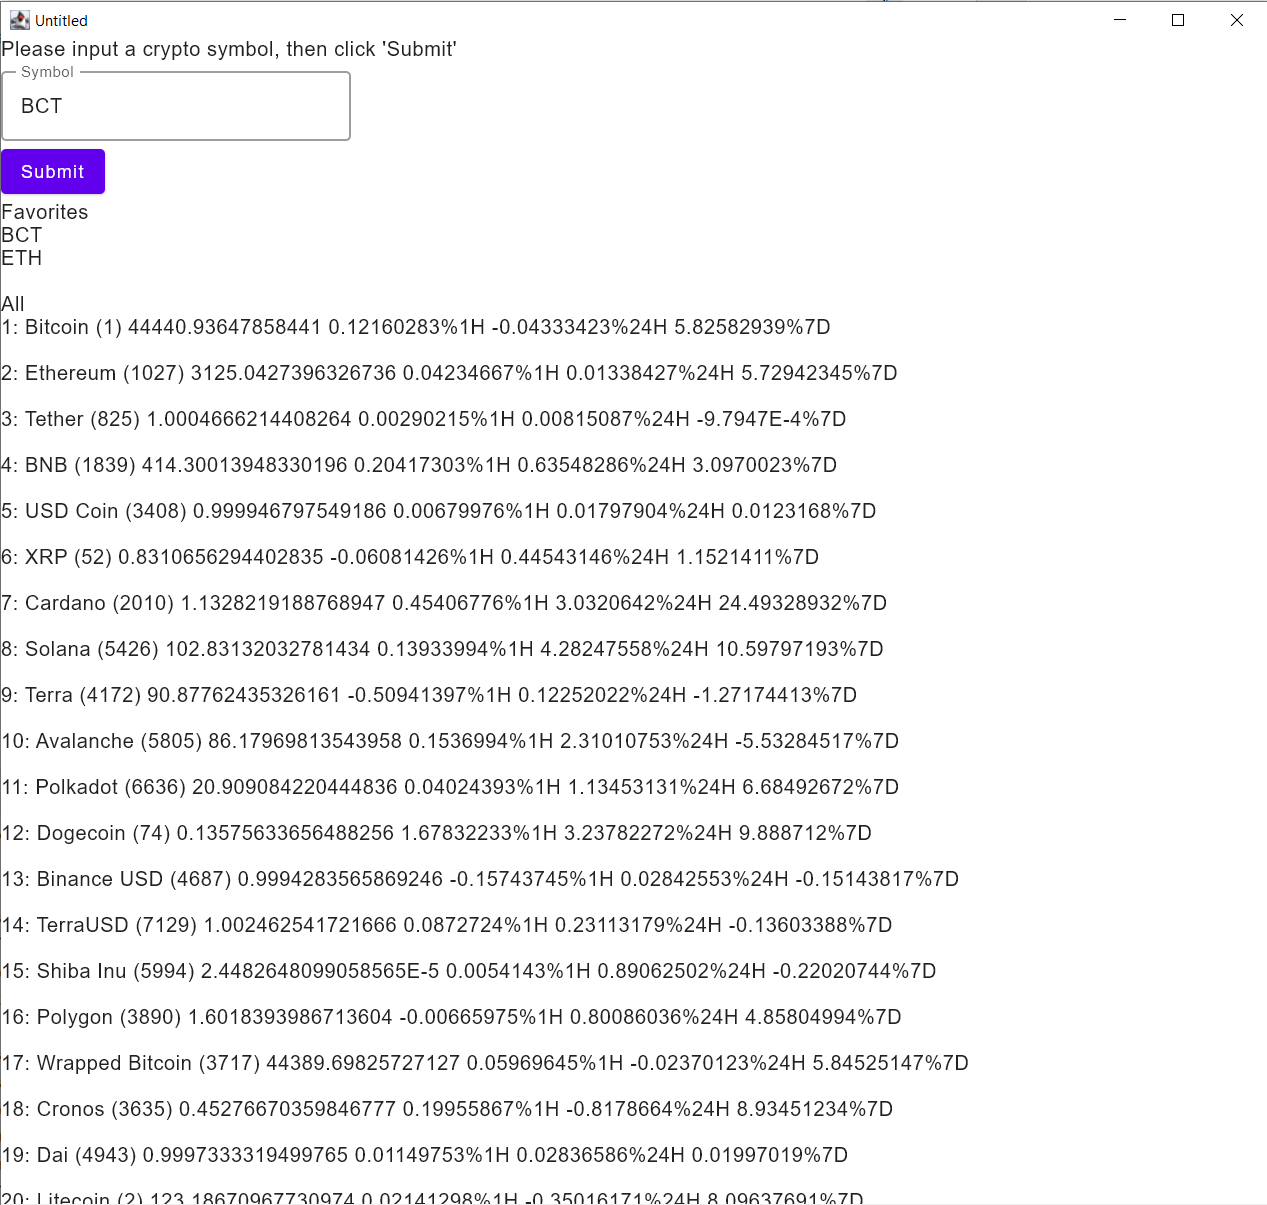Image resolution: width=1267 pixels, height=1205 pixels.
Task: Select the Polygon row ranked 16
Action: [x=451, y=1017]
